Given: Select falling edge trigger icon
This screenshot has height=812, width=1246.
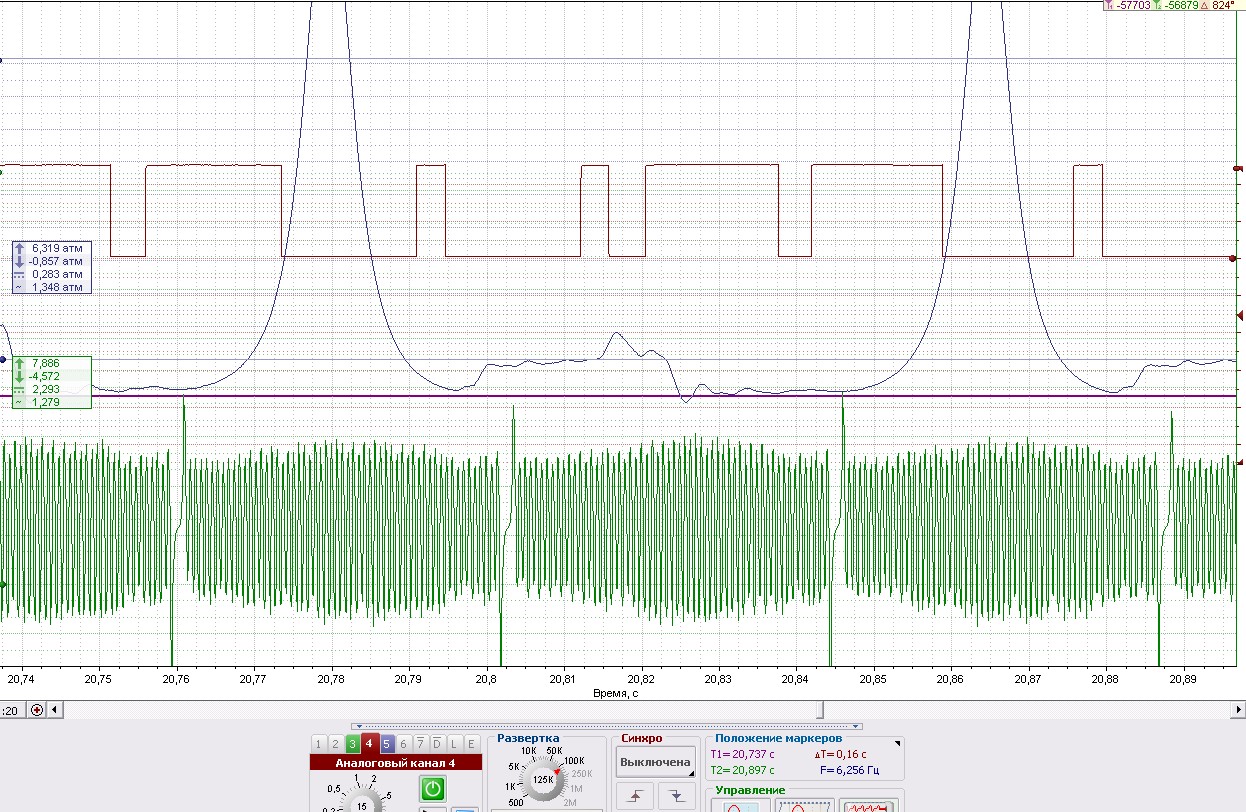Looking at the screenshot, I should tap(676, 796).
